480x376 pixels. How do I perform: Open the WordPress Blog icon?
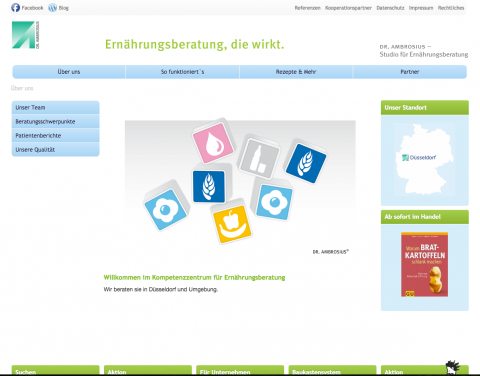point(53,8)
